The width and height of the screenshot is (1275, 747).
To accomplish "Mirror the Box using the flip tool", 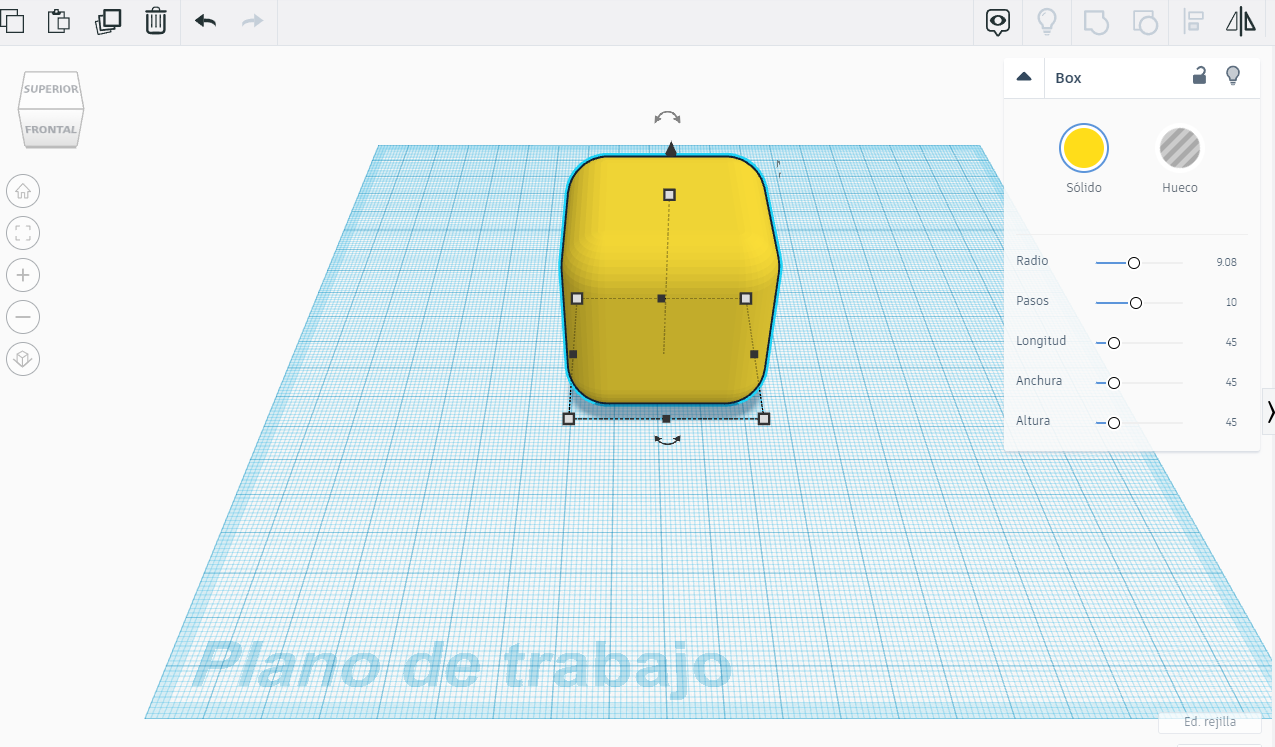I will click(x=1240, y=20).
